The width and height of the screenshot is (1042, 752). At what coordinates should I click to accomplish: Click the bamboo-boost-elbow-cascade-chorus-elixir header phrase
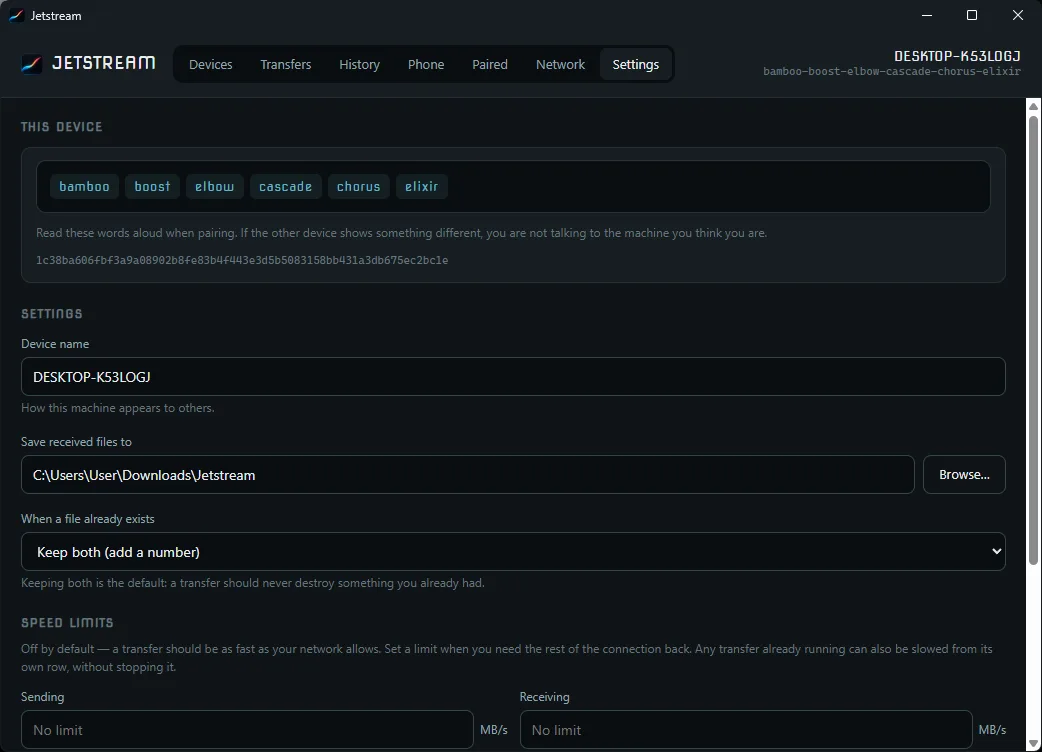click(x=892, y=71)
